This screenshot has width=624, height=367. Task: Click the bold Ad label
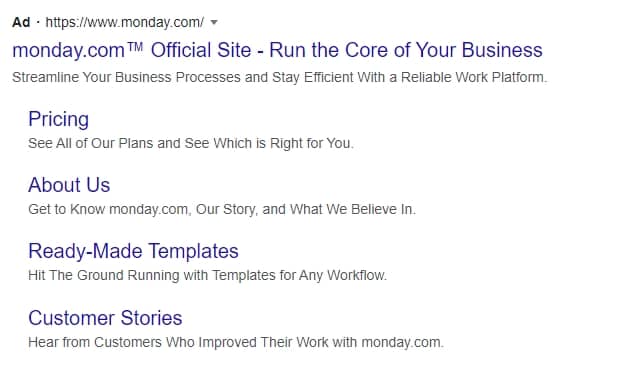point(21,22)
